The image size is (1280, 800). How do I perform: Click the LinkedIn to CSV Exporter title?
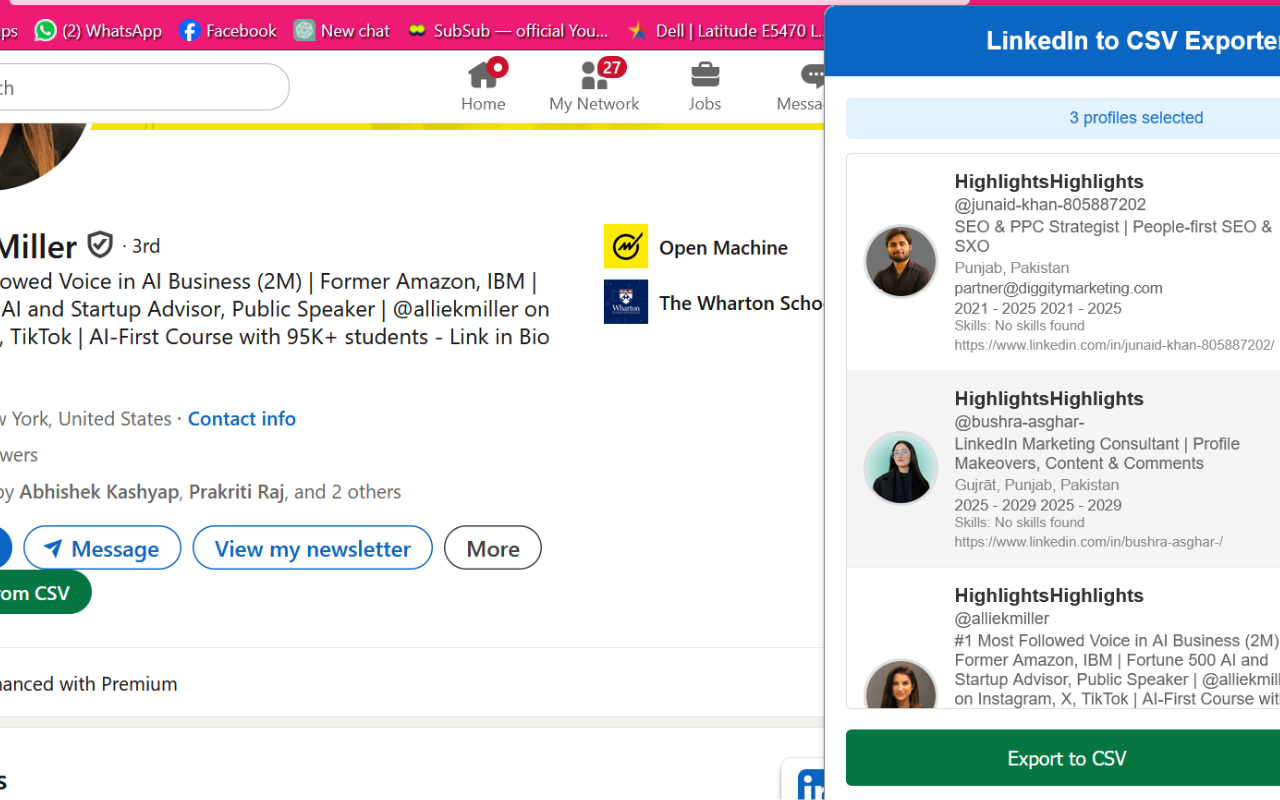(1133, 41)
